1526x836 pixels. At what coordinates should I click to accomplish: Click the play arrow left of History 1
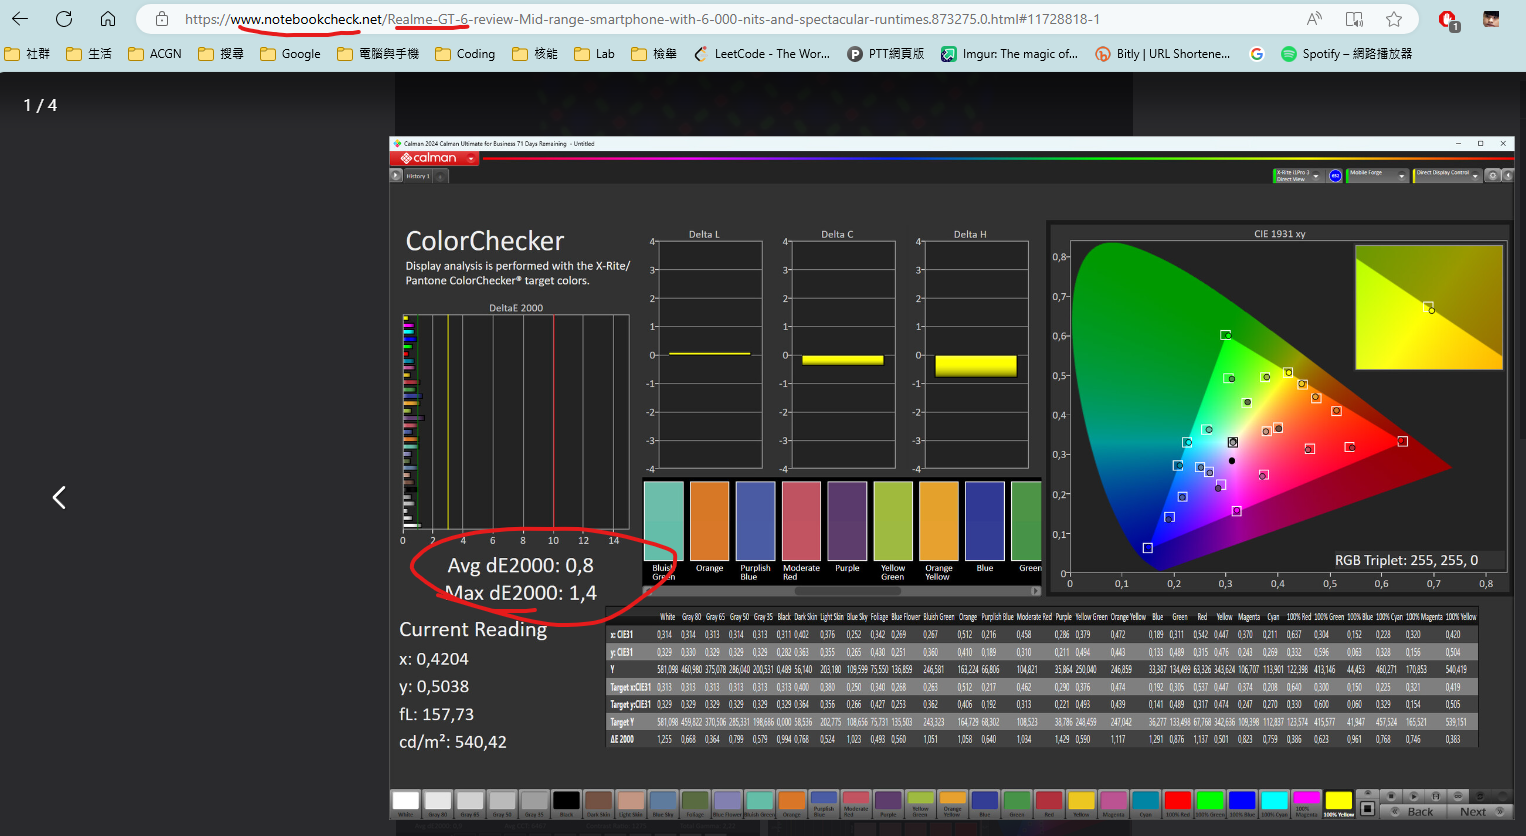click(x=396, y=176)
